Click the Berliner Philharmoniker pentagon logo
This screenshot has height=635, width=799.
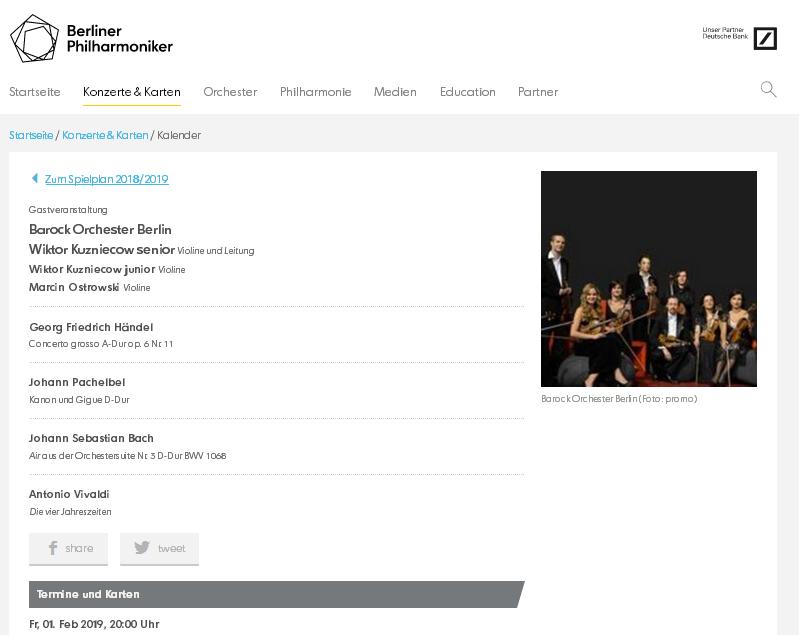[x=34, y=38]
